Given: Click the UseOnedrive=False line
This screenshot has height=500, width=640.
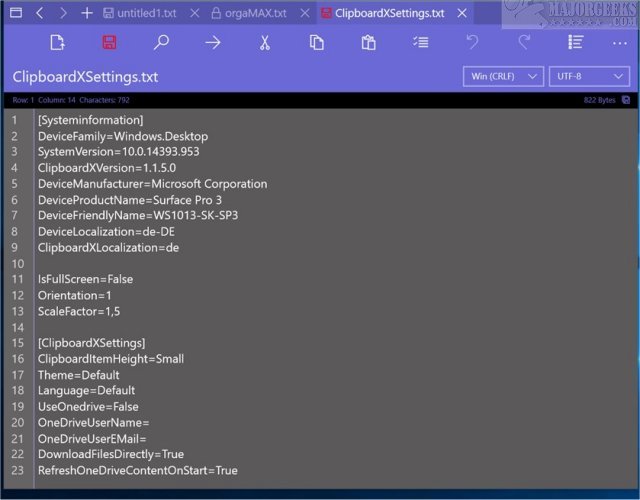Looking at the screenshot, I should pyautogui.click(x=88, y=407).
